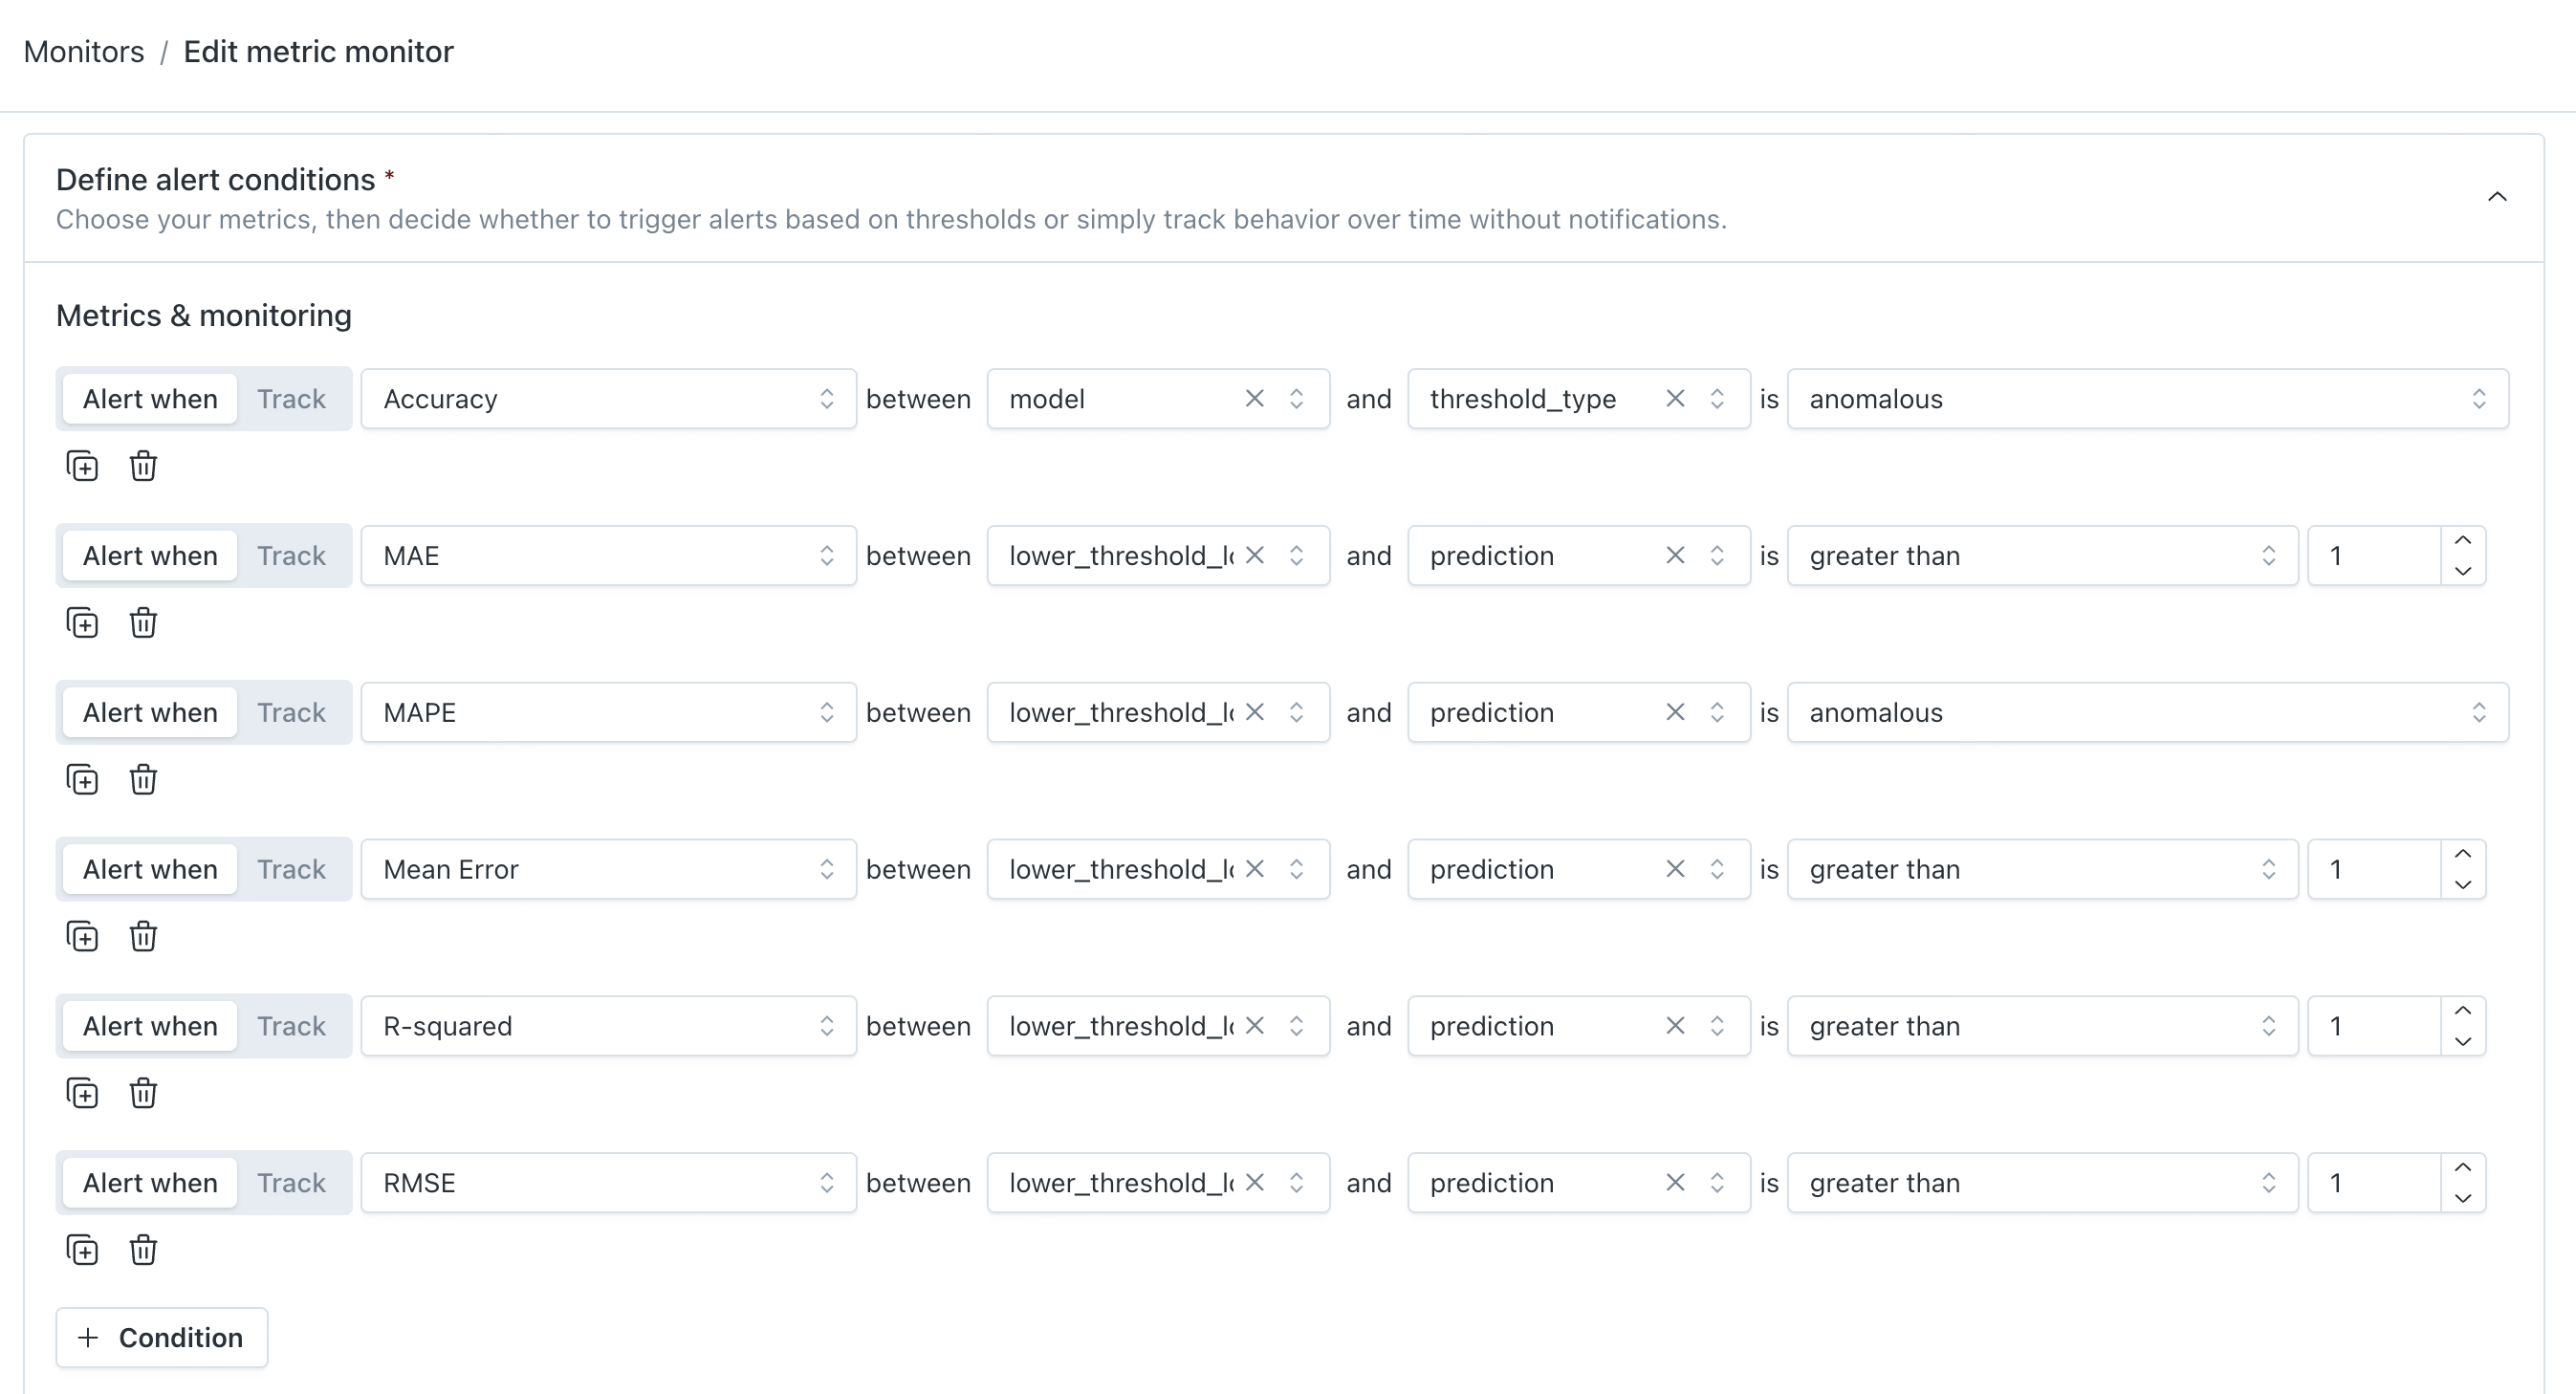Increment the MAE threshold value
The height and width of the screenshot is (1394, 2576).
[x=2462, y=541]
